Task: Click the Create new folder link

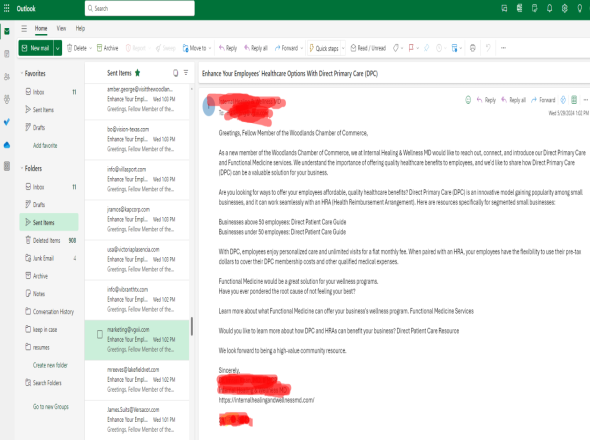Action: pyautogui.click(x=50, y=365)
